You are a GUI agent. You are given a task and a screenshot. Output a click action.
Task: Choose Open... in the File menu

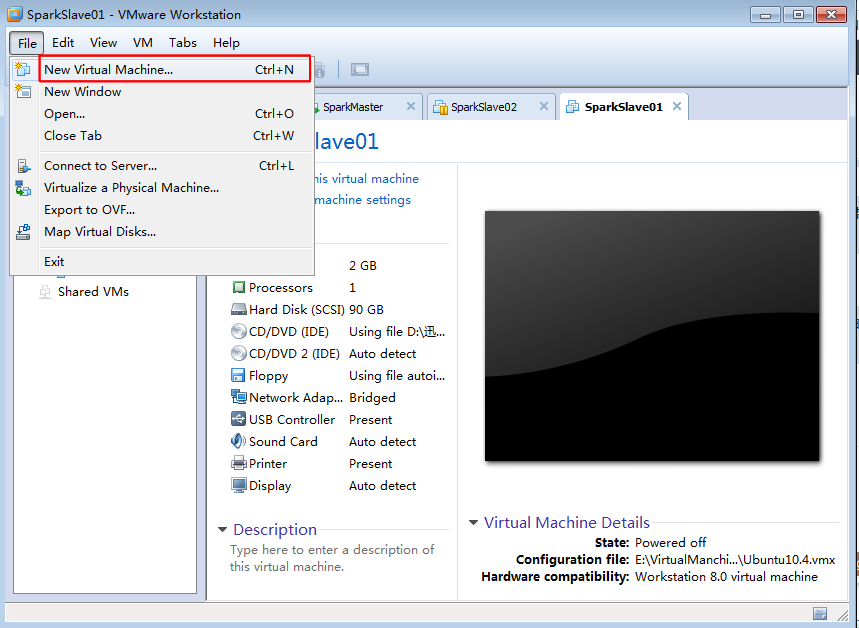point(175,113)
